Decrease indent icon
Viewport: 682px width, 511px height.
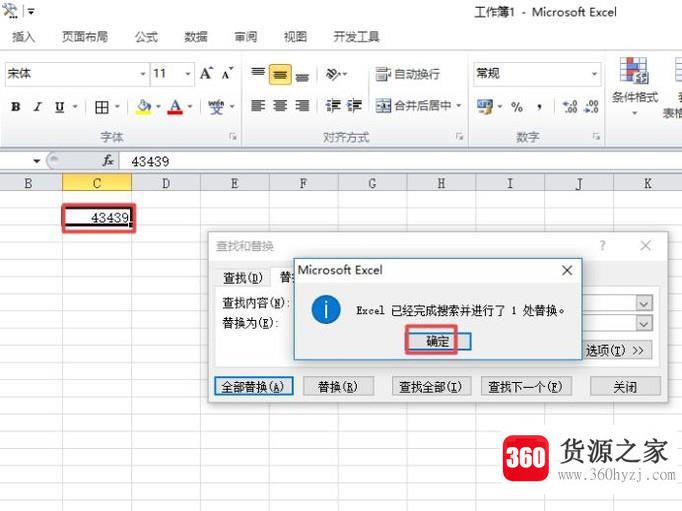[333, 106]
